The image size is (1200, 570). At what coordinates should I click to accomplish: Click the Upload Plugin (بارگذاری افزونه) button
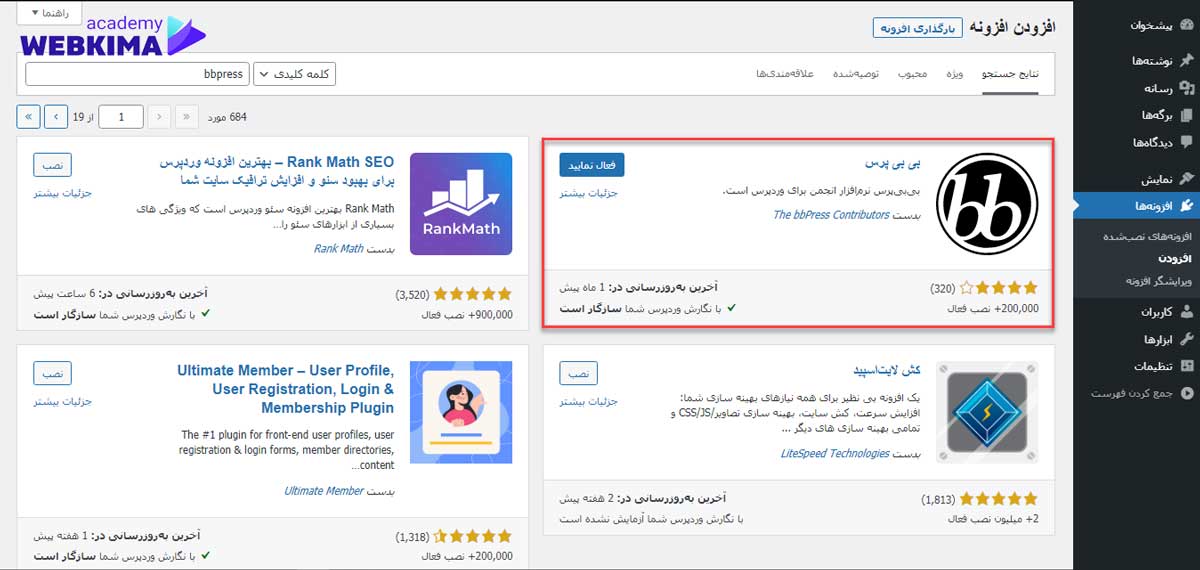[917, 27]
